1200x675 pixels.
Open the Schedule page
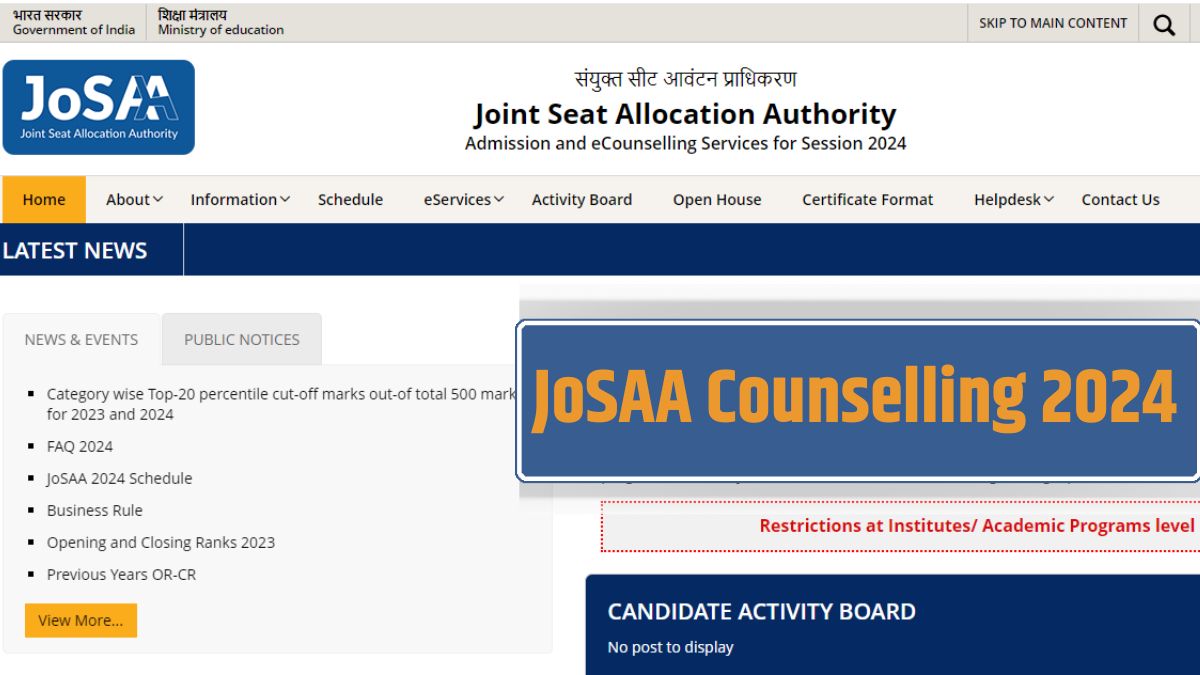350,199
